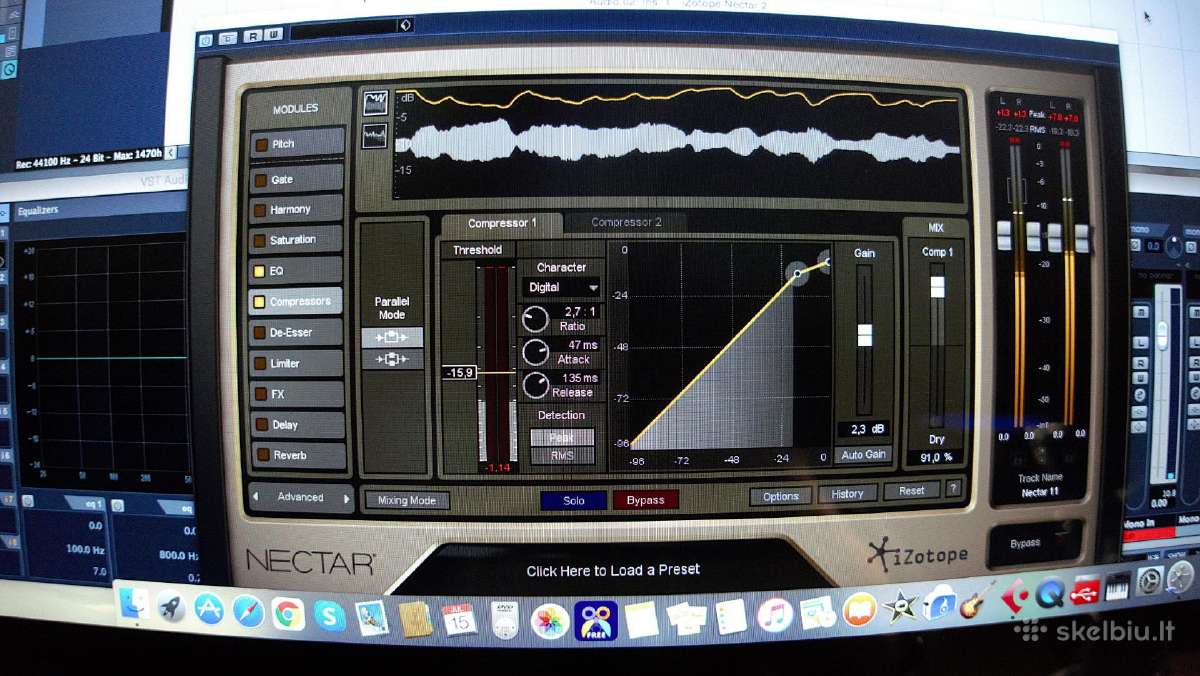Toggle the Pitch module enable light

[260, 144]
